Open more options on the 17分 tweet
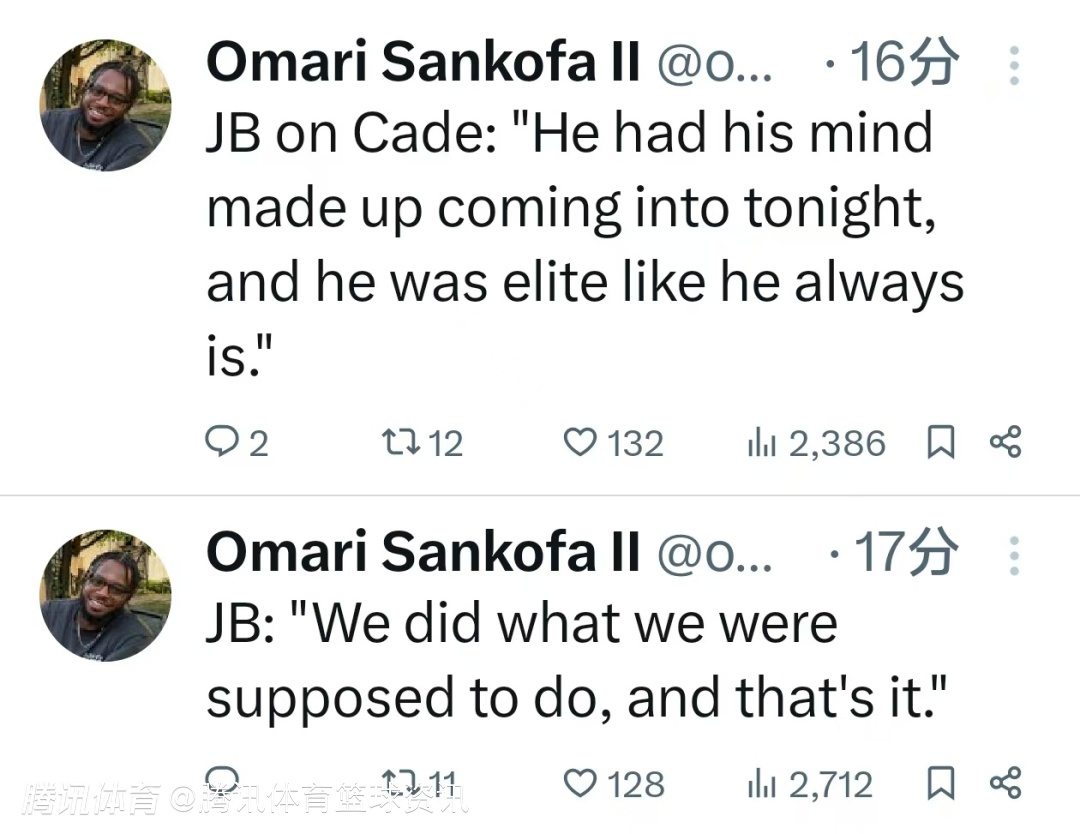The width and height of the screenshot is (1080, 834). [1013, 555]
